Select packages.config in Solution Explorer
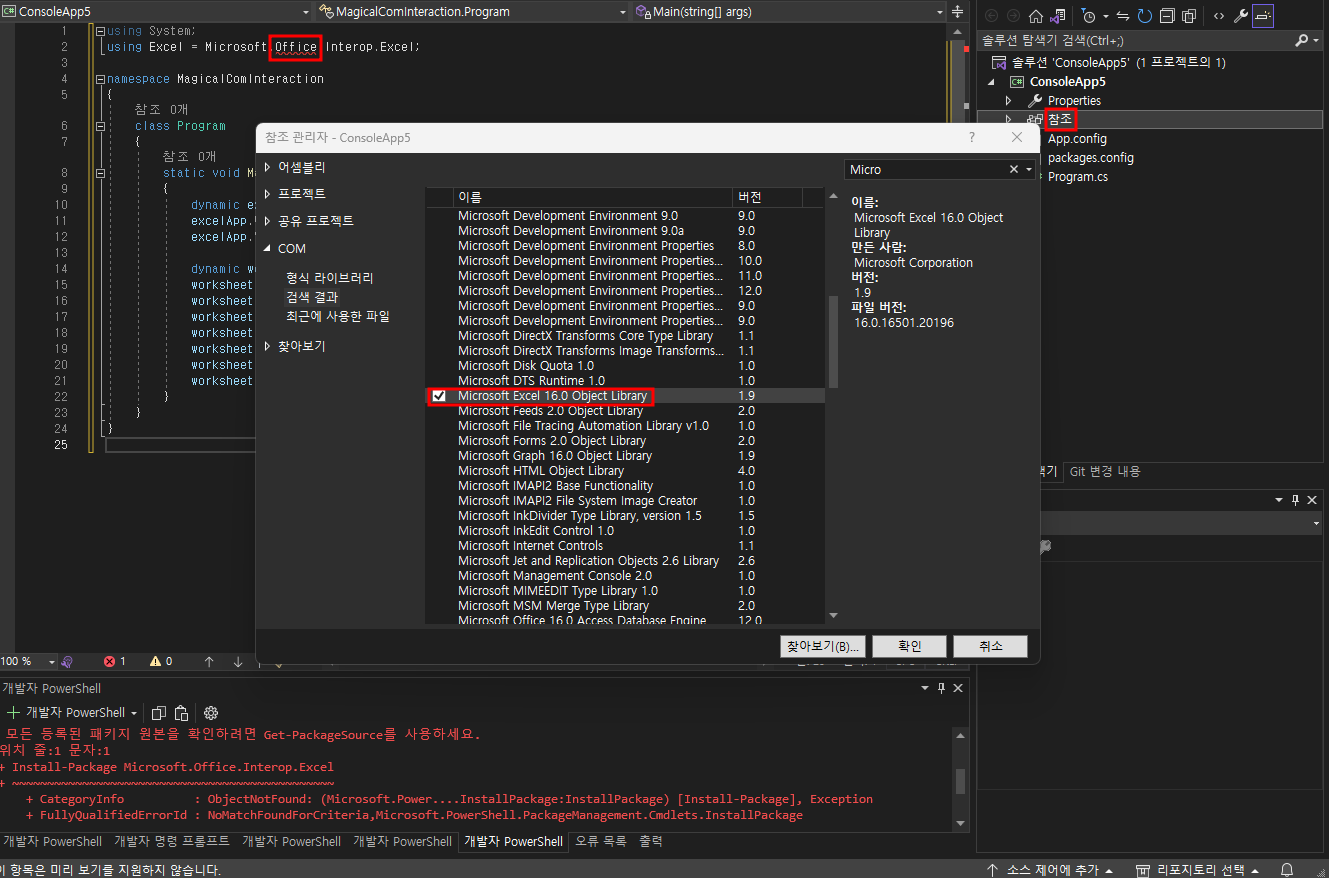The width and height of the screenshot is (1329, 878). coord(1090,158)
